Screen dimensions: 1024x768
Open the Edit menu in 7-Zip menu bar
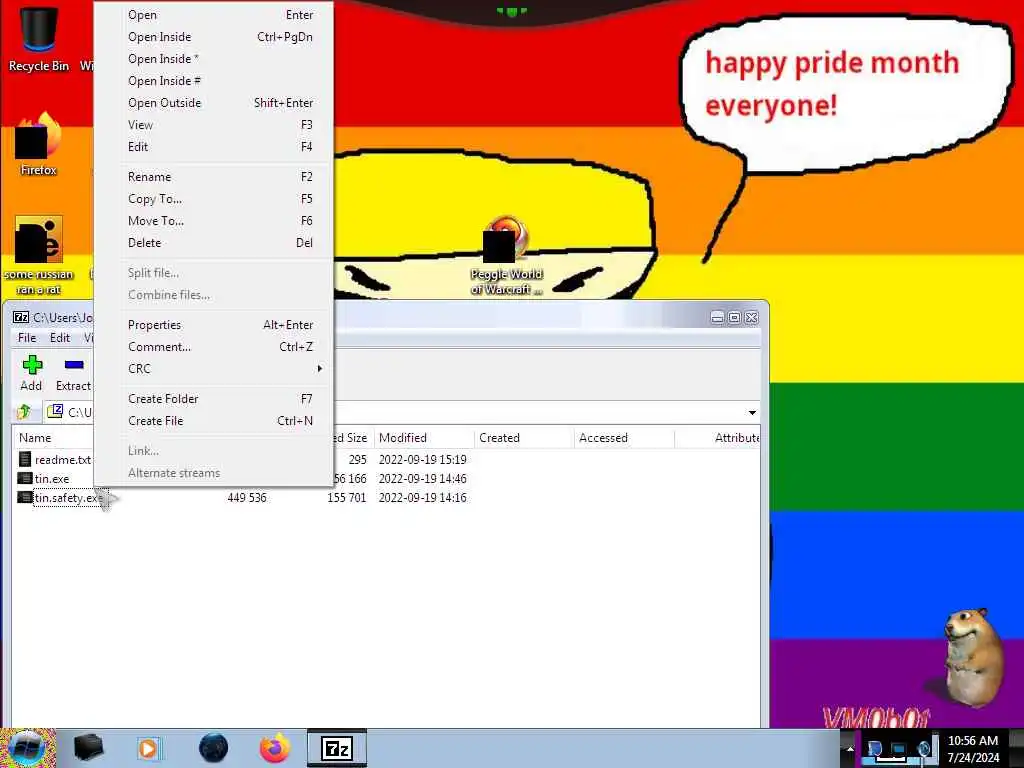(x=59, y=338)
